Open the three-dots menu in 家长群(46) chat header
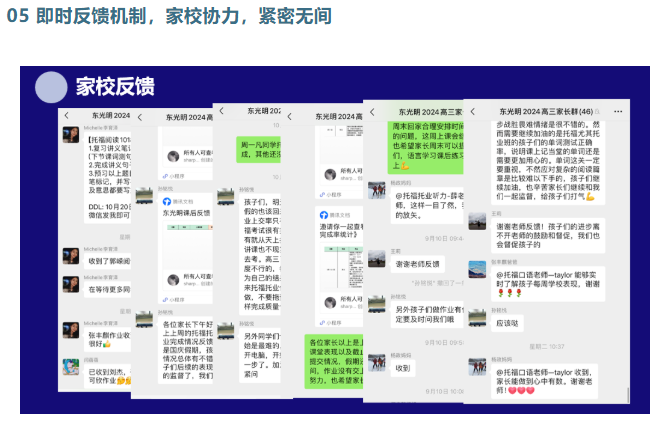 pyautogui.click(x=617, y=109)
